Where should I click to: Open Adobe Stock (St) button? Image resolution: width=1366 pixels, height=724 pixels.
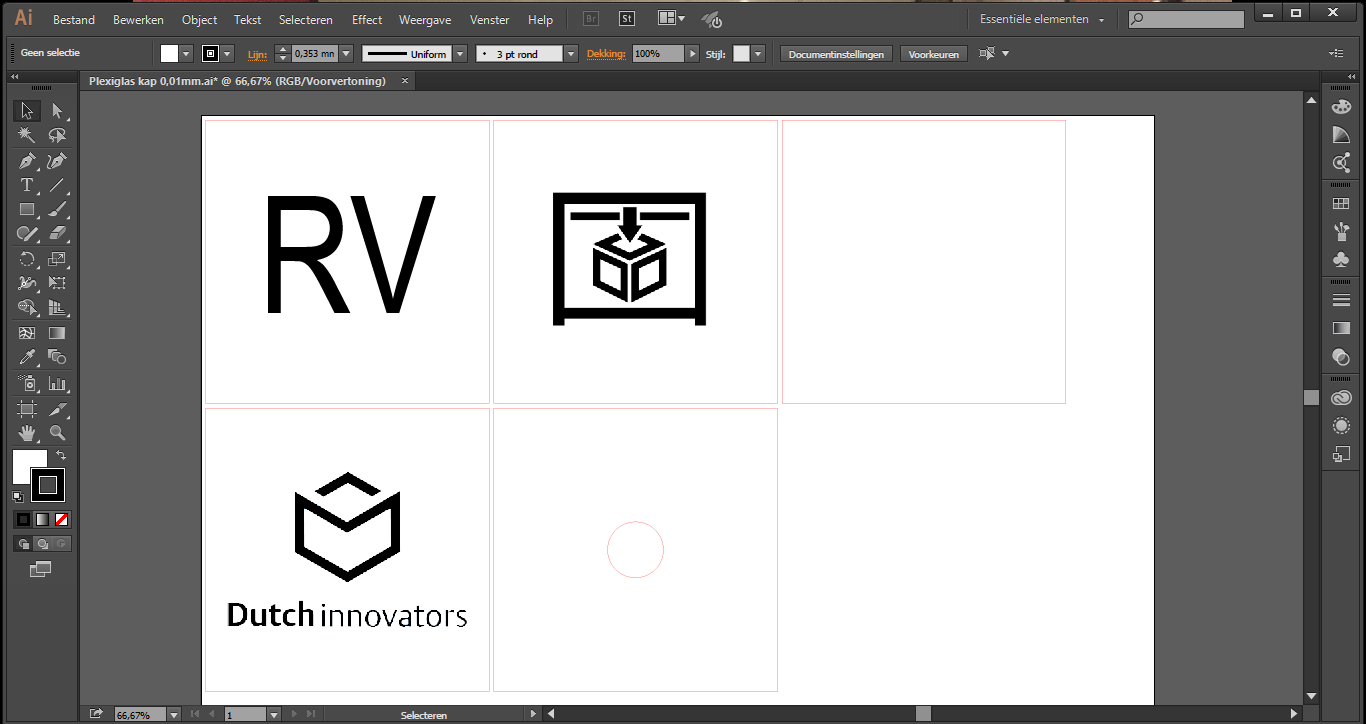click(627, 19)
